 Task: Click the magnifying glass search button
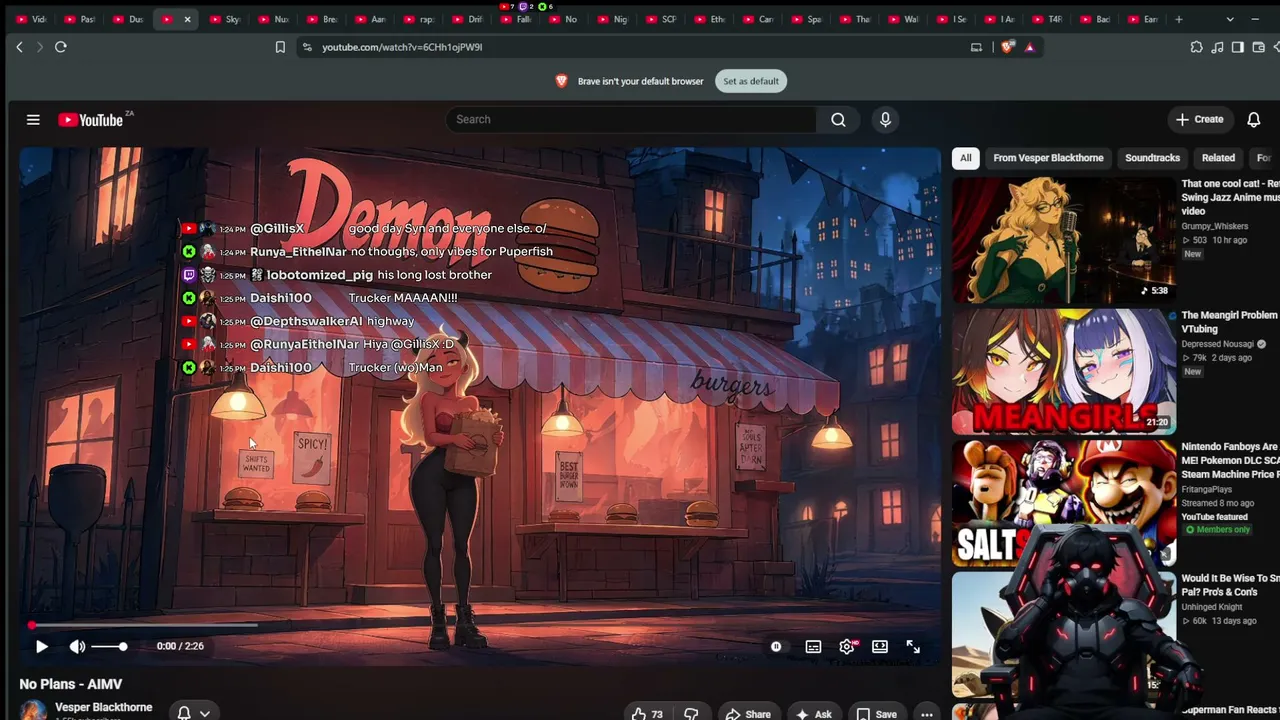tap(838, 119)
